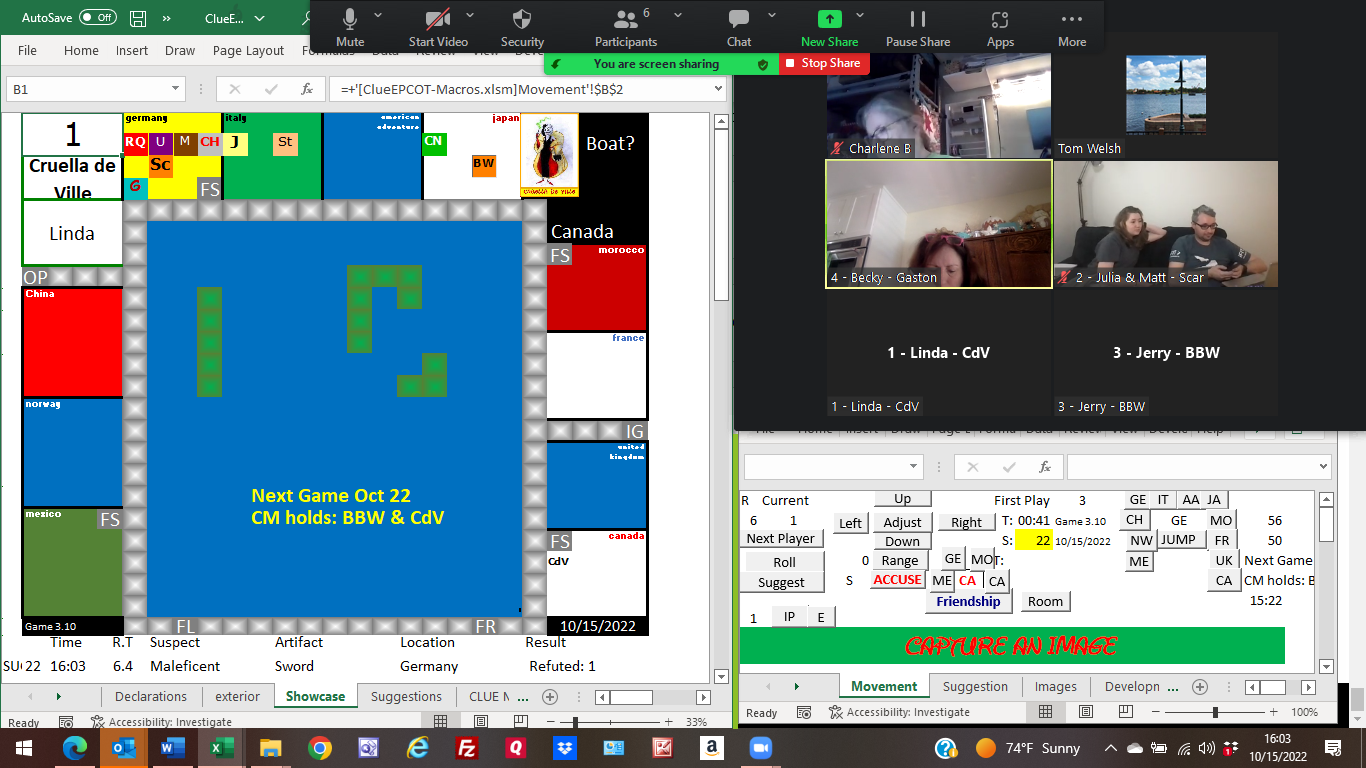Open Microsoft Edge from taskbar
Screen dimensions: 1366x768
pyautogui.click(x=75, y=747)
